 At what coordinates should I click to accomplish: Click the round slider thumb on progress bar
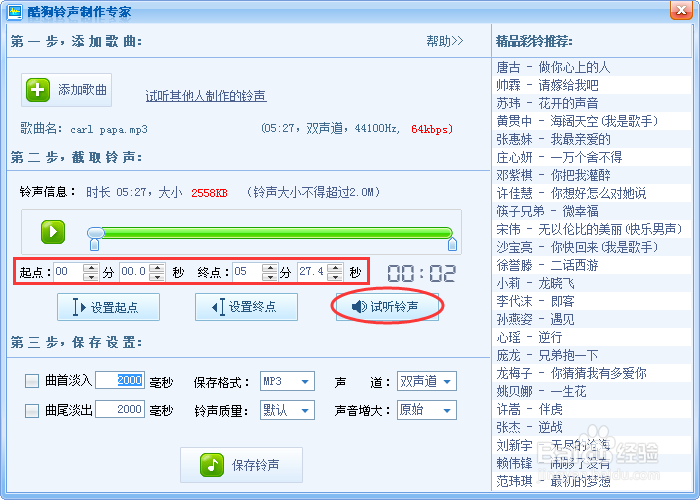point(96,233)
